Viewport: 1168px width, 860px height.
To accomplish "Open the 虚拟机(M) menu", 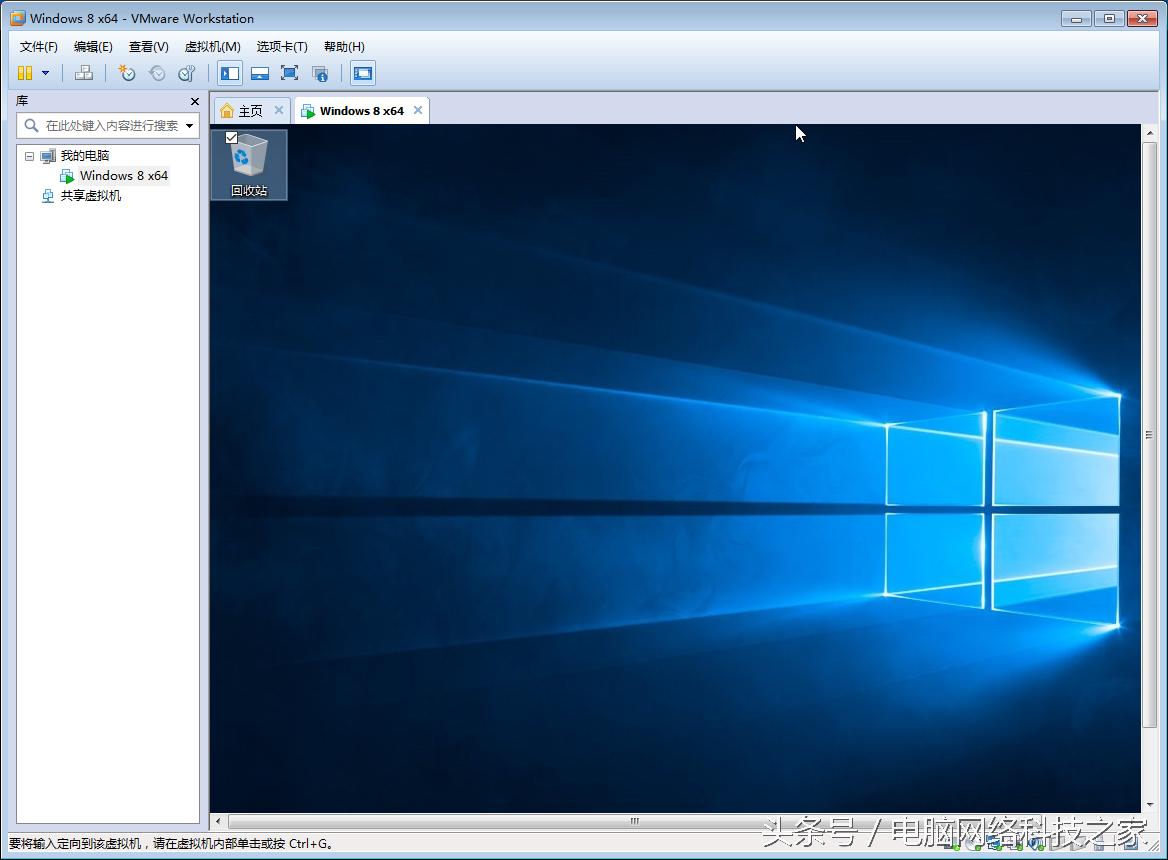I will point(212,47).
